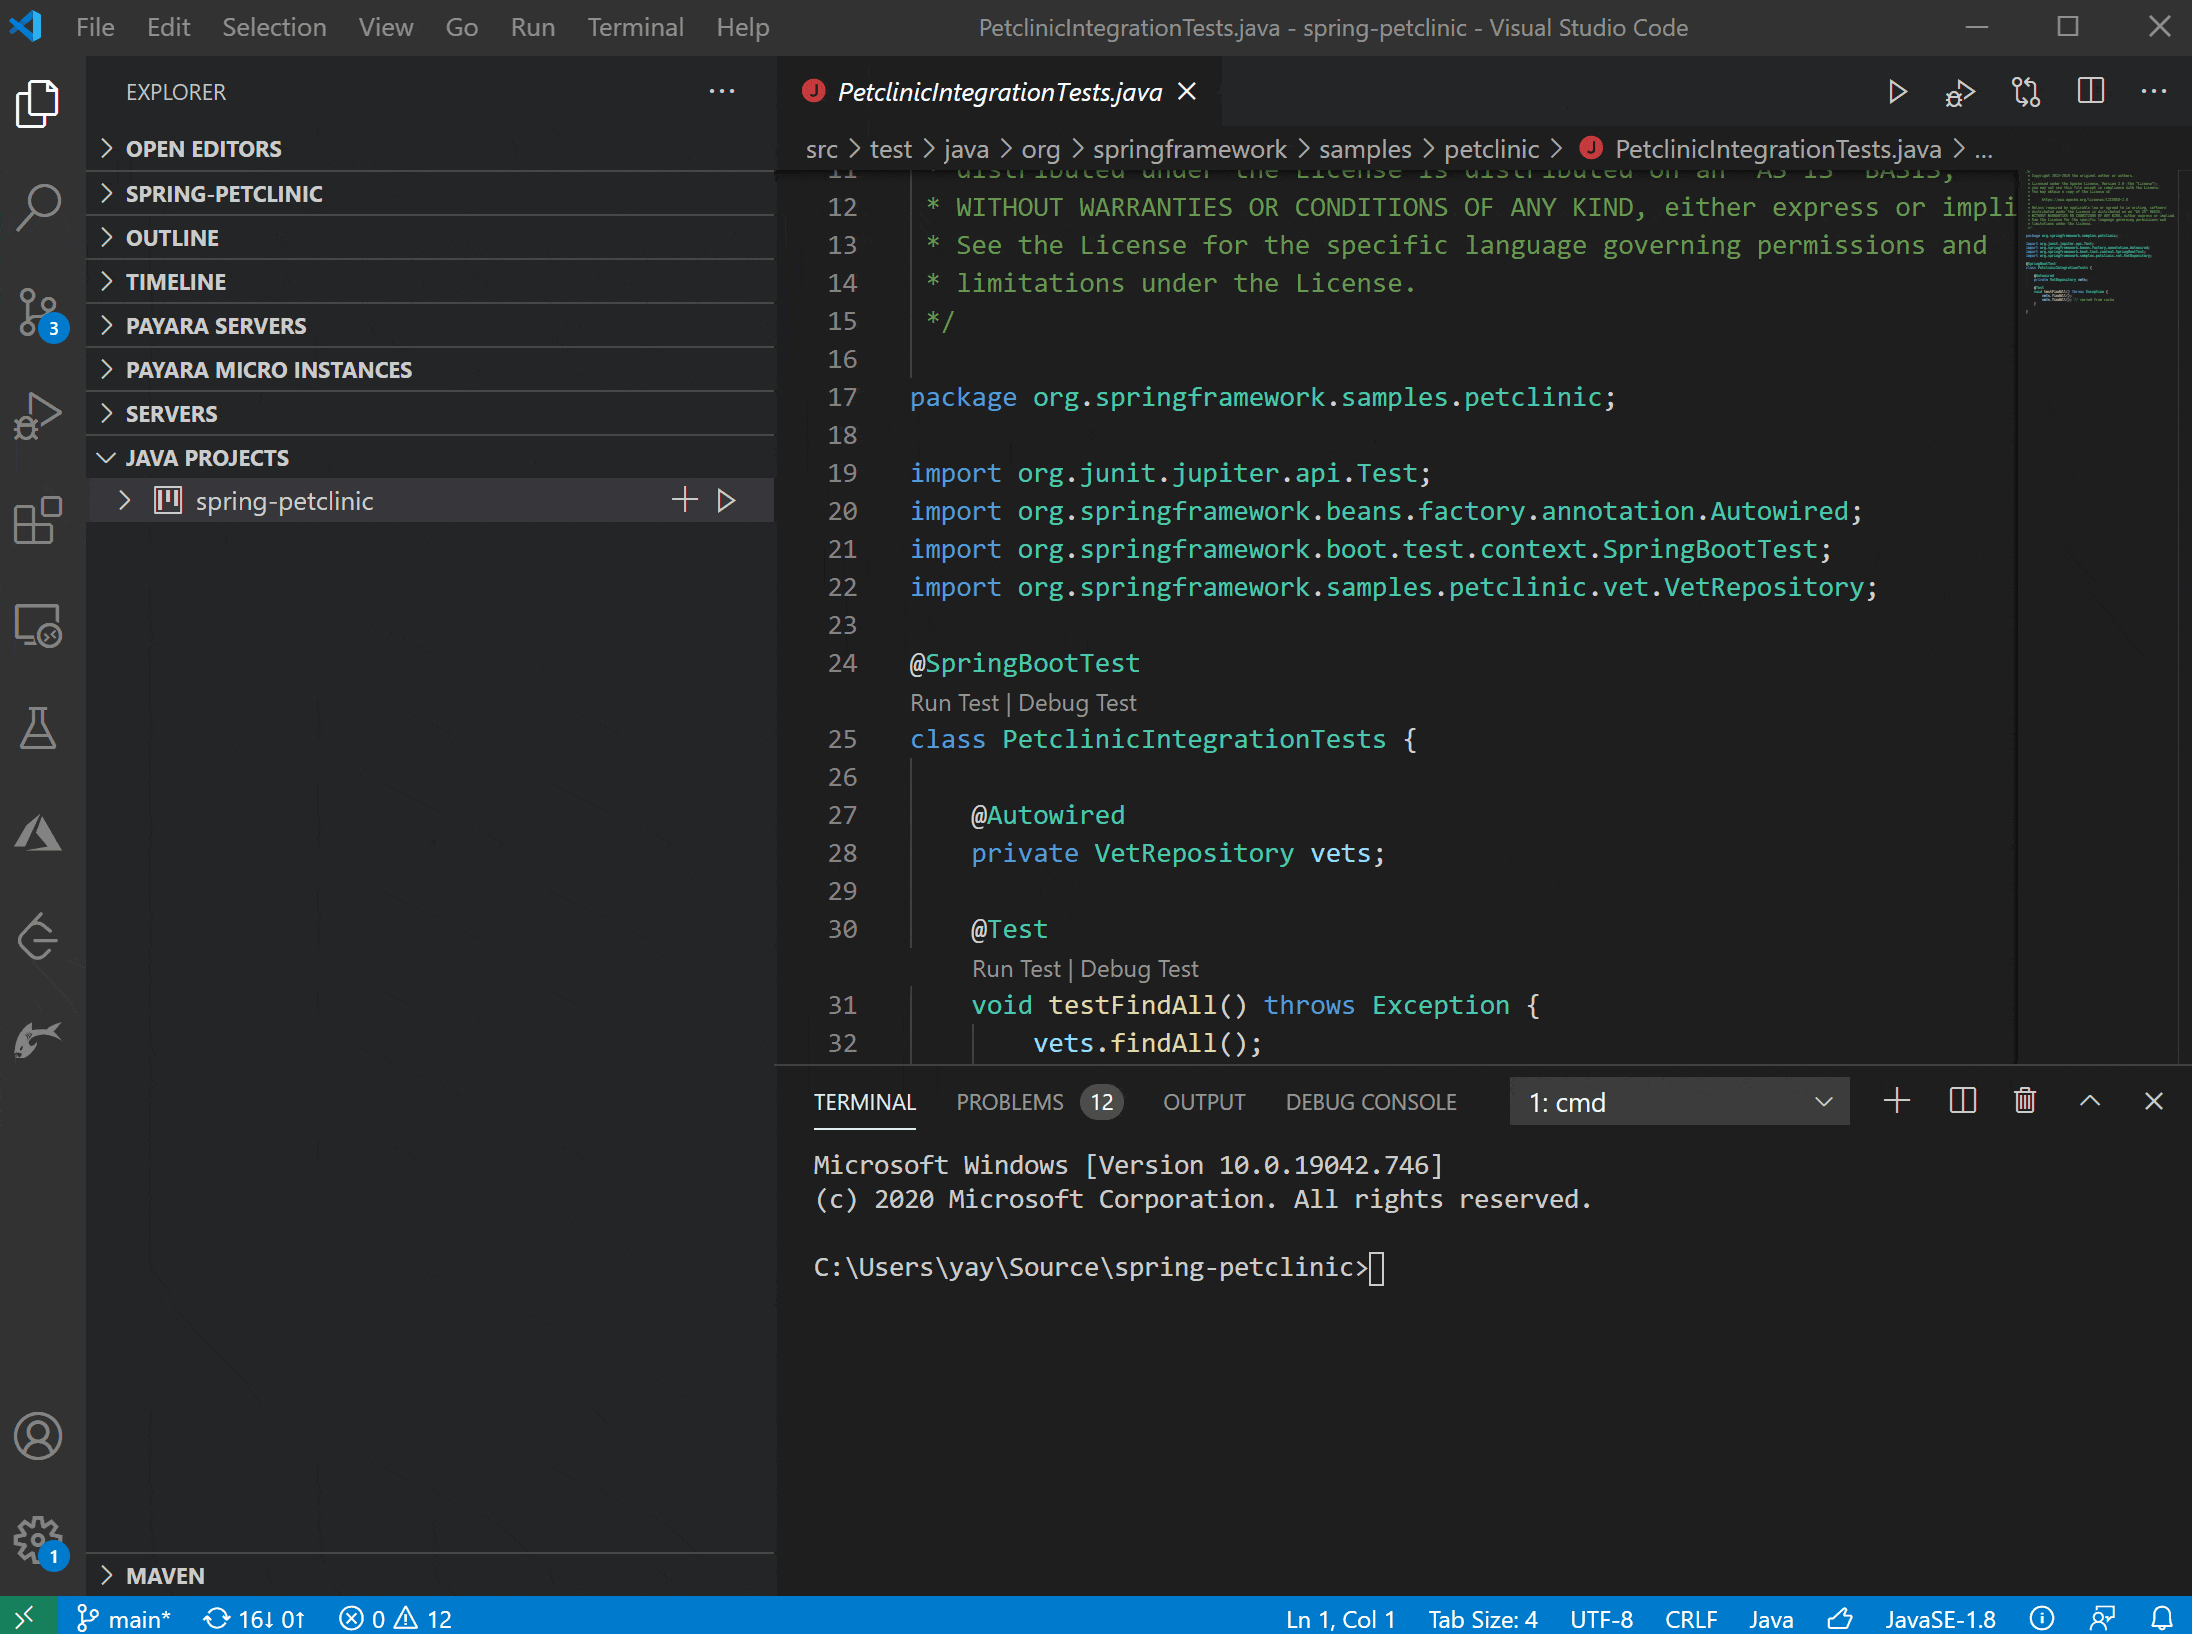Open errors and warnings count in status bar
The image size is (2192, 1634).
pyautogui.click(x=395, y=1618)
